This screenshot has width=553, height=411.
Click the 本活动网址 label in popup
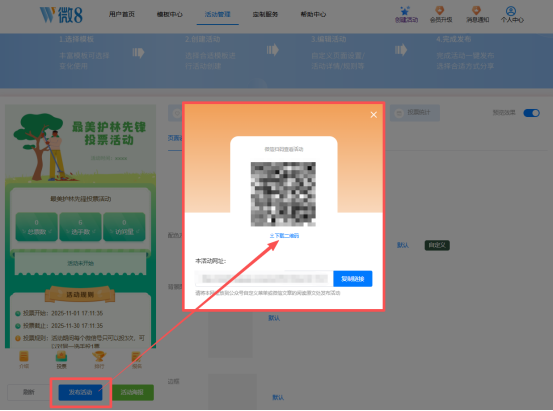pos(211,261)
